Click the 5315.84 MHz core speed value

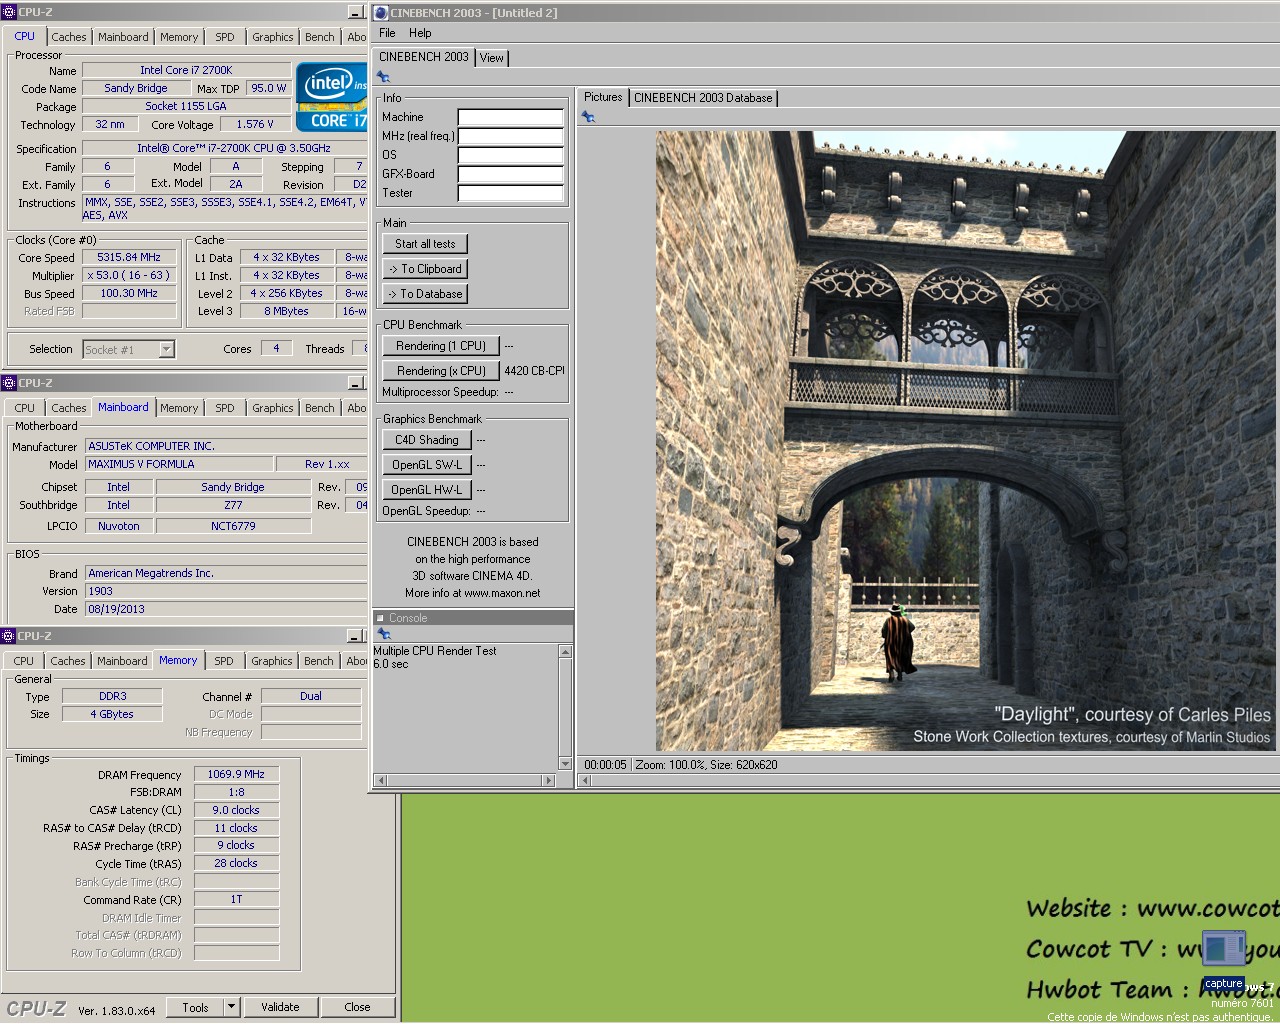click(129, 257)
